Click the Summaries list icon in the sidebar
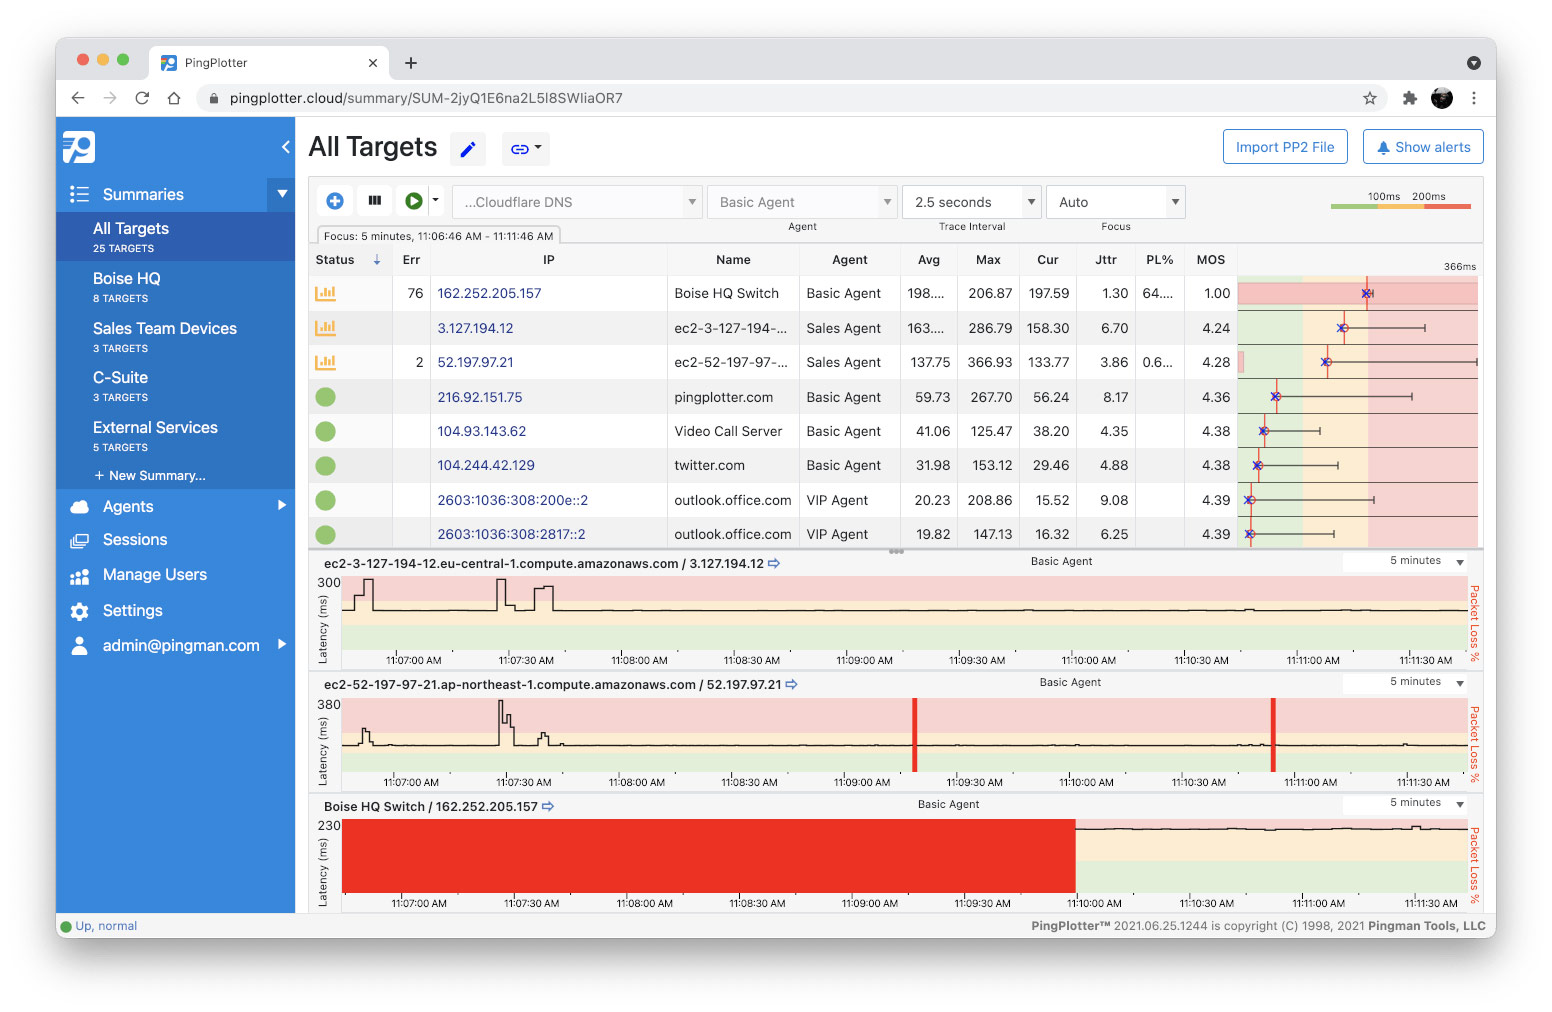The width and height of the screenshot is (1552, 1012). [79, 194]
